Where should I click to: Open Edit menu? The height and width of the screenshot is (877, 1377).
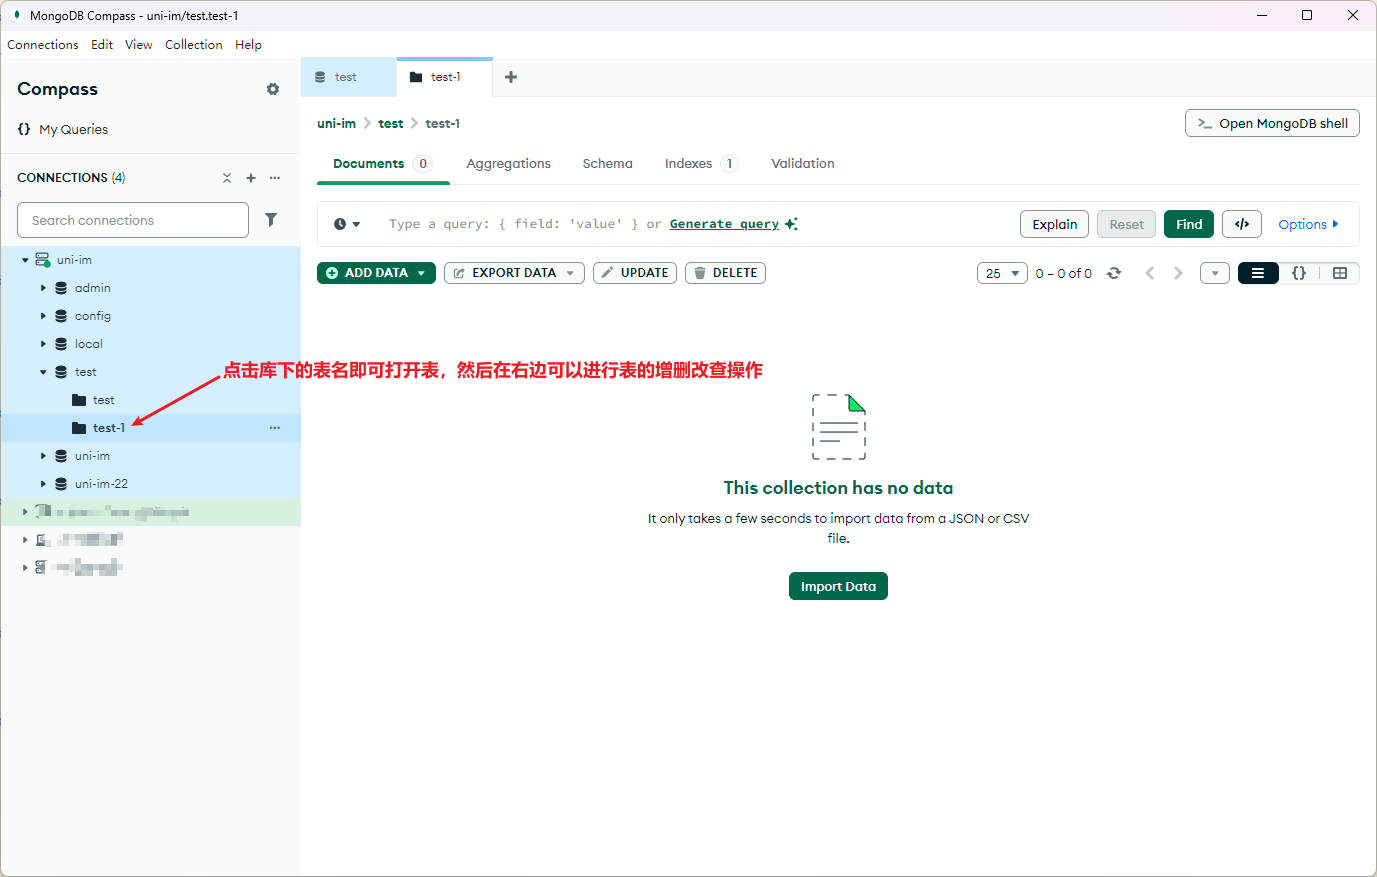point(102,45)
